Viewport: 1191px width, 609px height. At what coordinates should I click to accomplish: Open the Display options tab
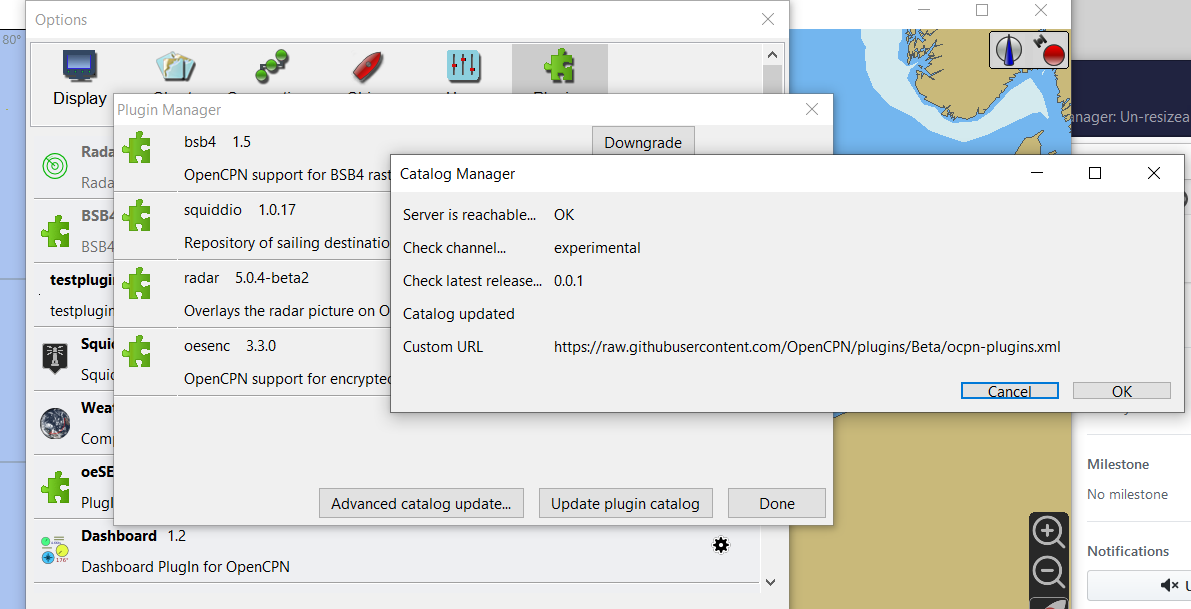pos(80,78)
